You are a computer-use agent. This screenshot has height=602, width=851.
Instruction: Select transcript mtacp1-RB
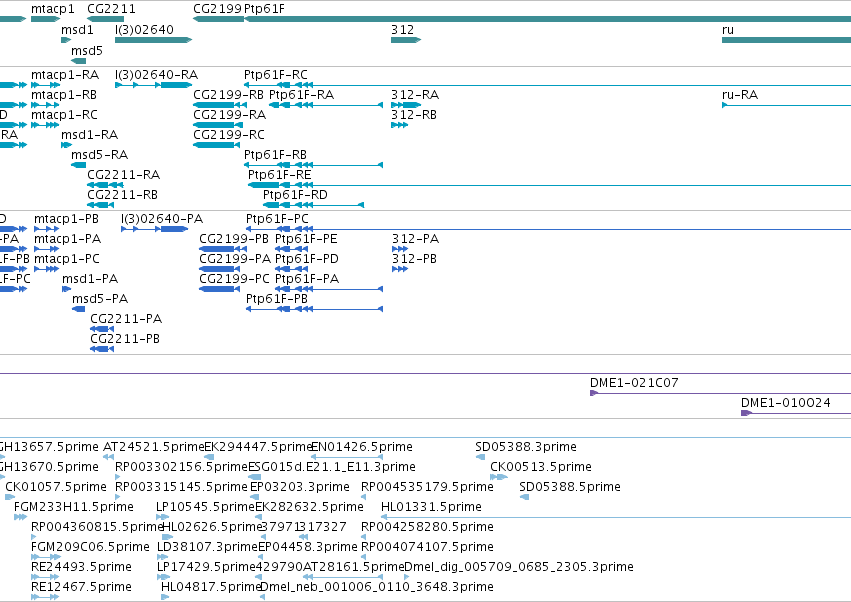[x=46, y=105]
